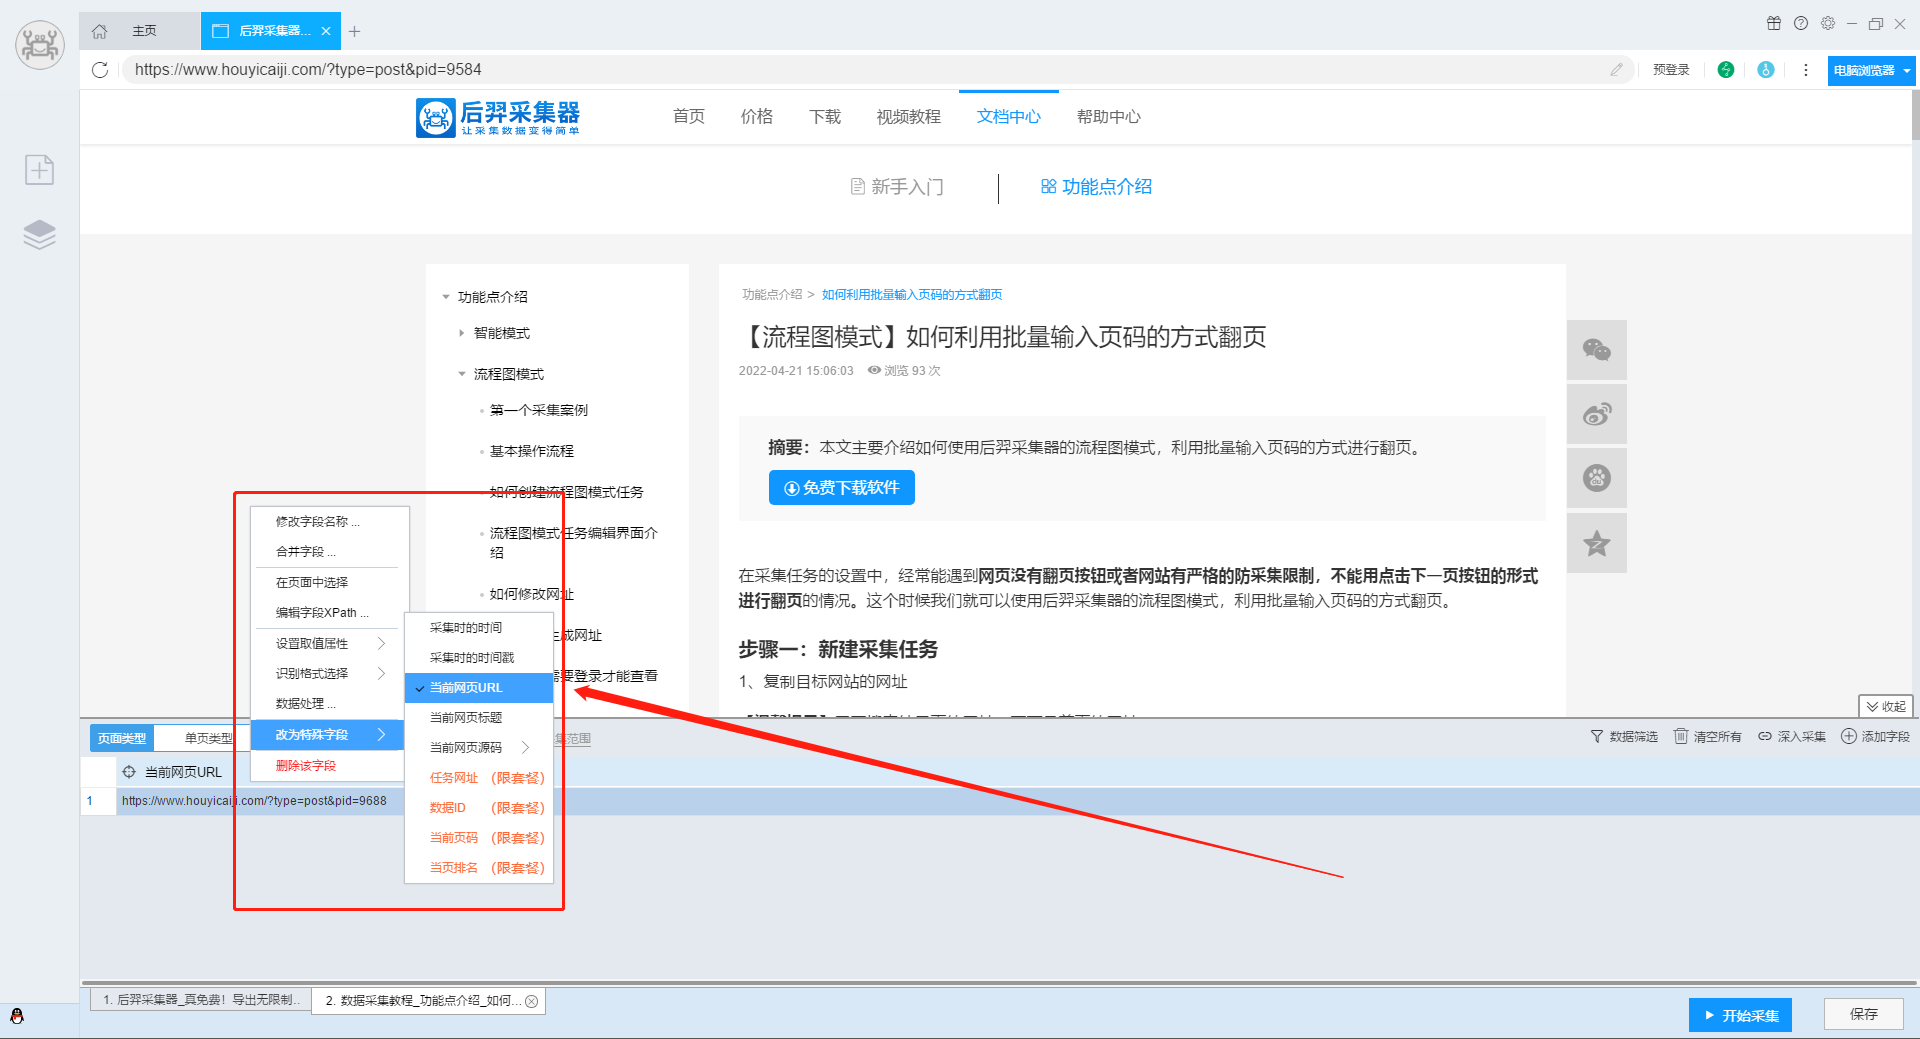The height and width of the screenshot is (1039, 1920).
Task: Click the blue key icon in toolbar
Action: pyautogui.click(x=1766, y=70)
